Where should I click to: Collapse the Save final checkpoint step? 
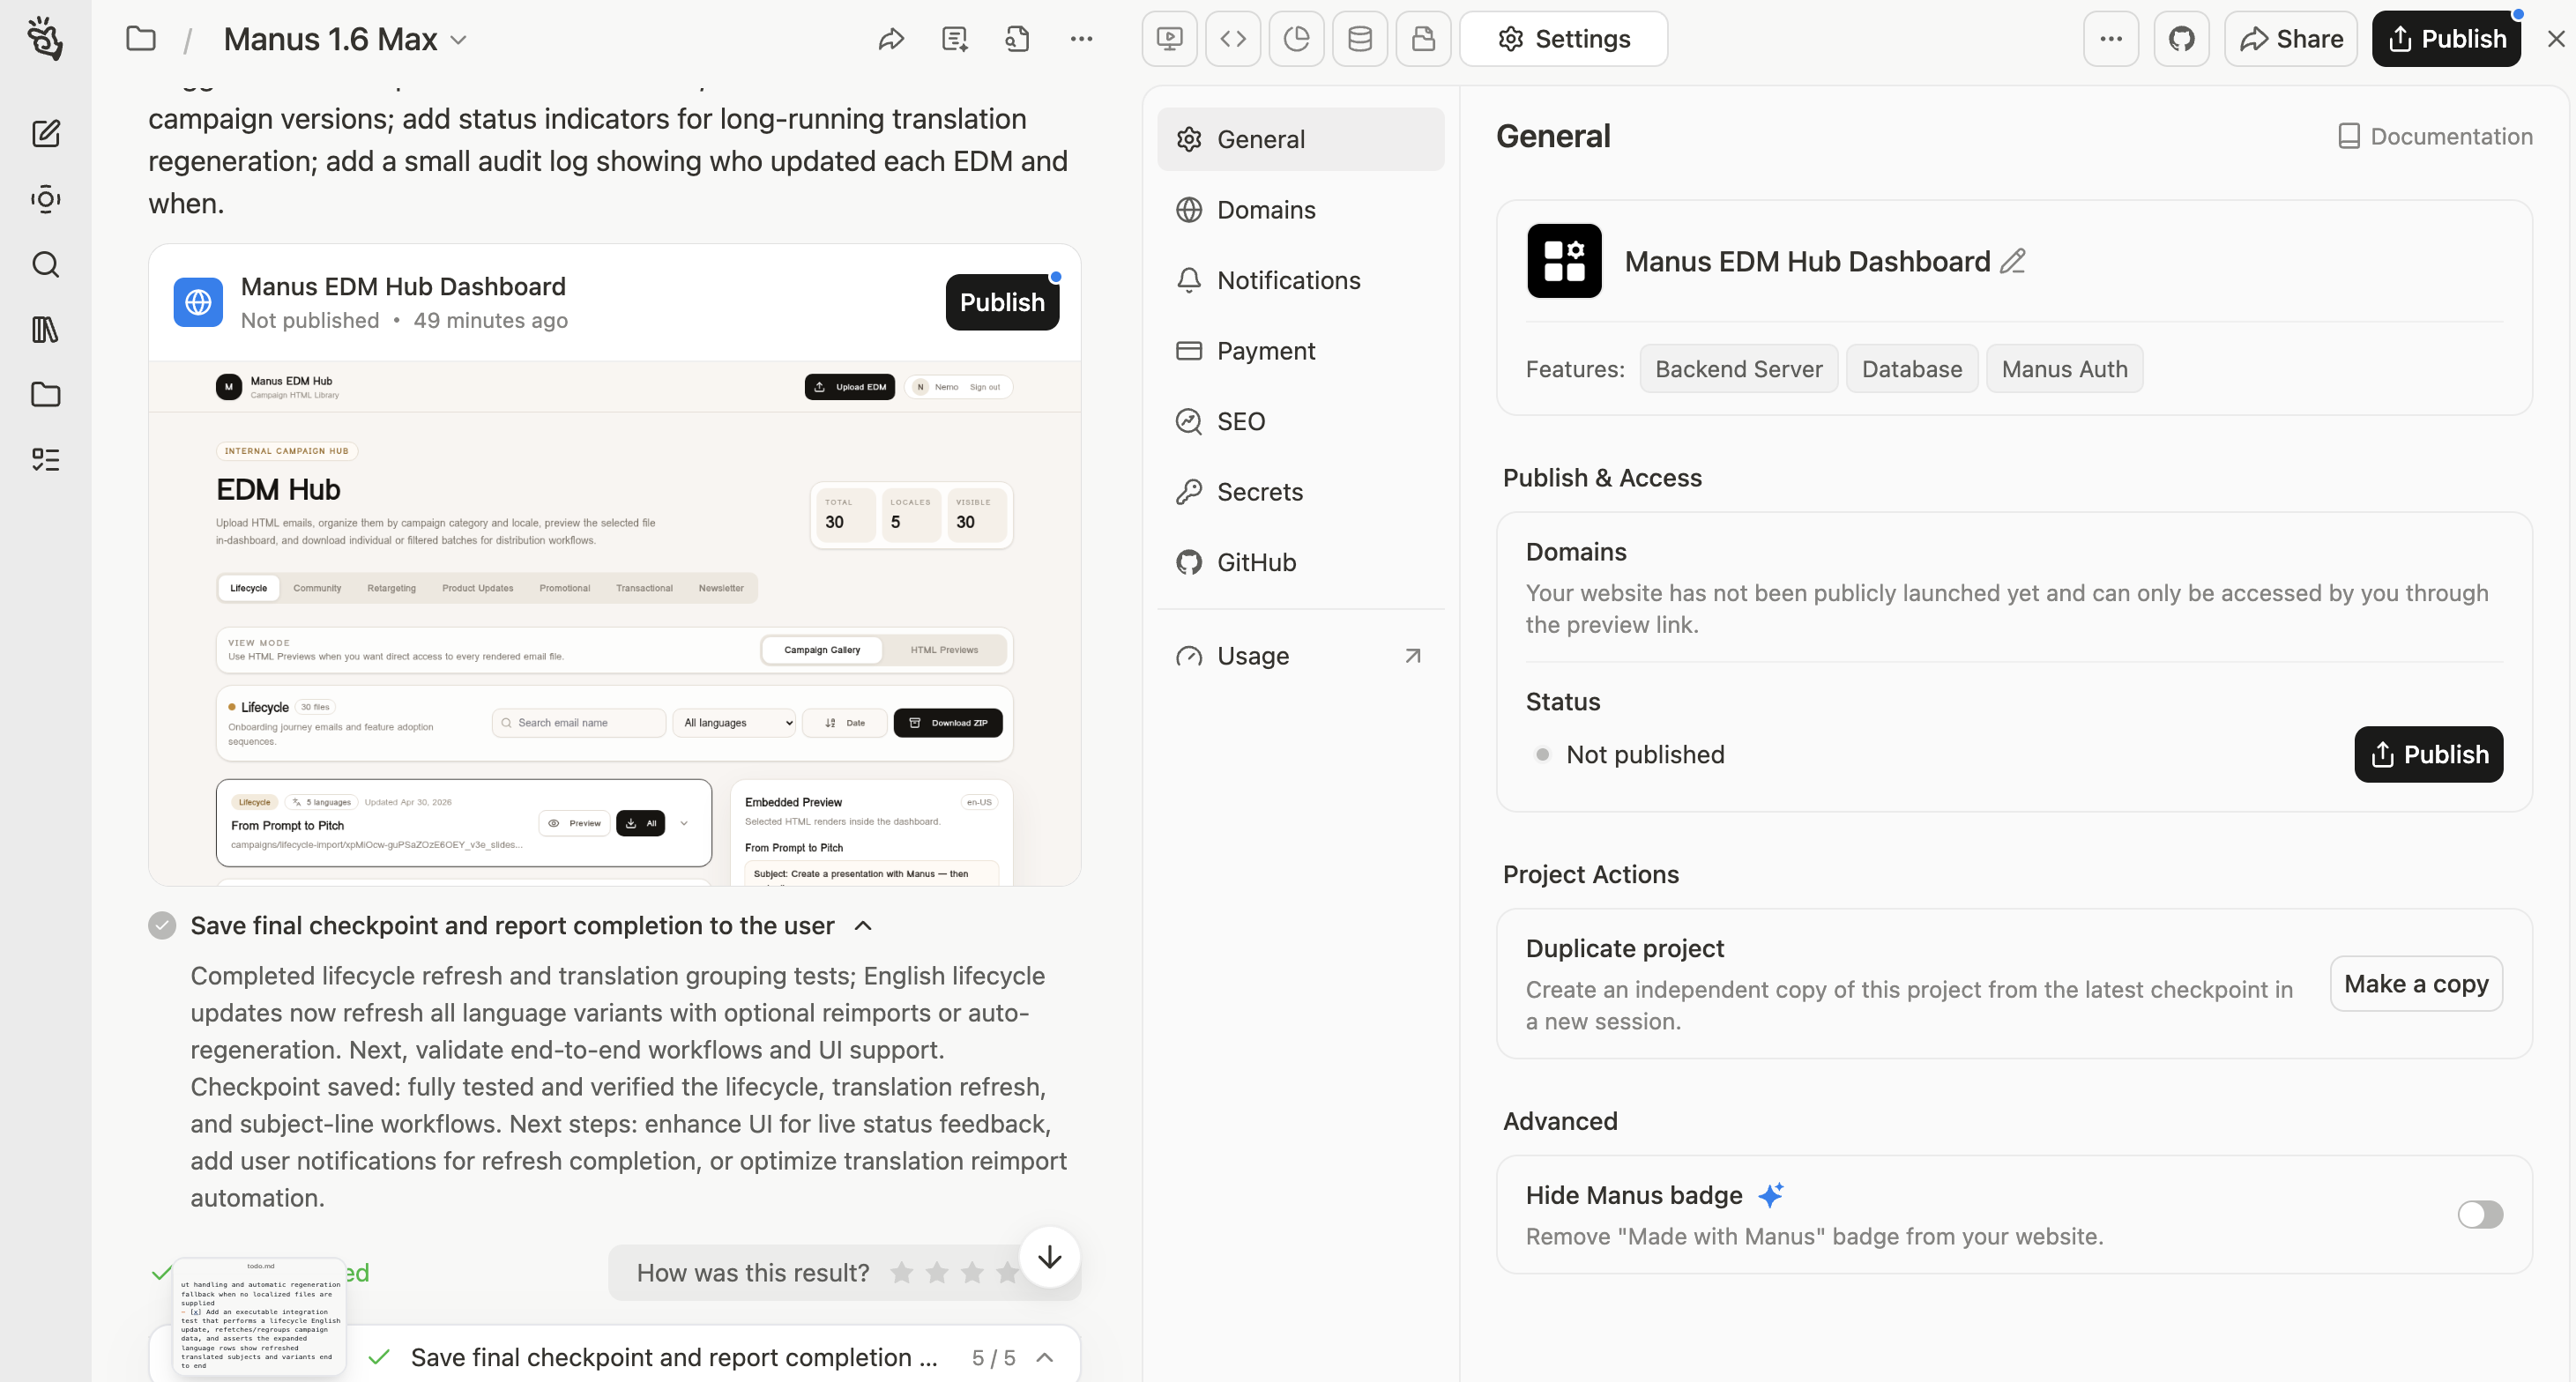863,926
